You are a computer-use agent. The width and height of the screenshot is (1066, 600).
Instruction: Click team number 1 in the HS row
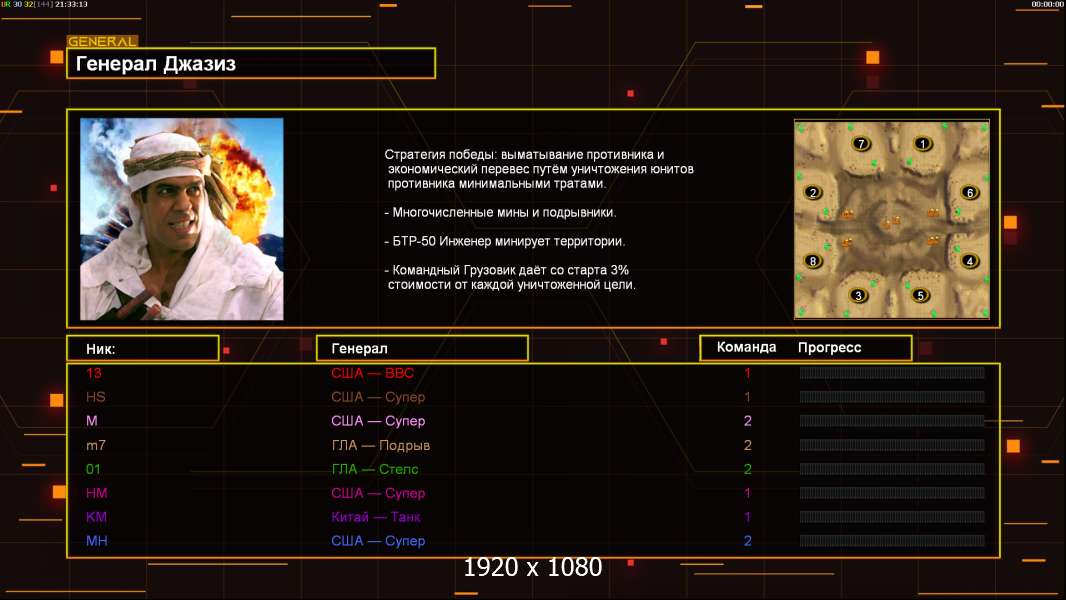click(747, 397)
